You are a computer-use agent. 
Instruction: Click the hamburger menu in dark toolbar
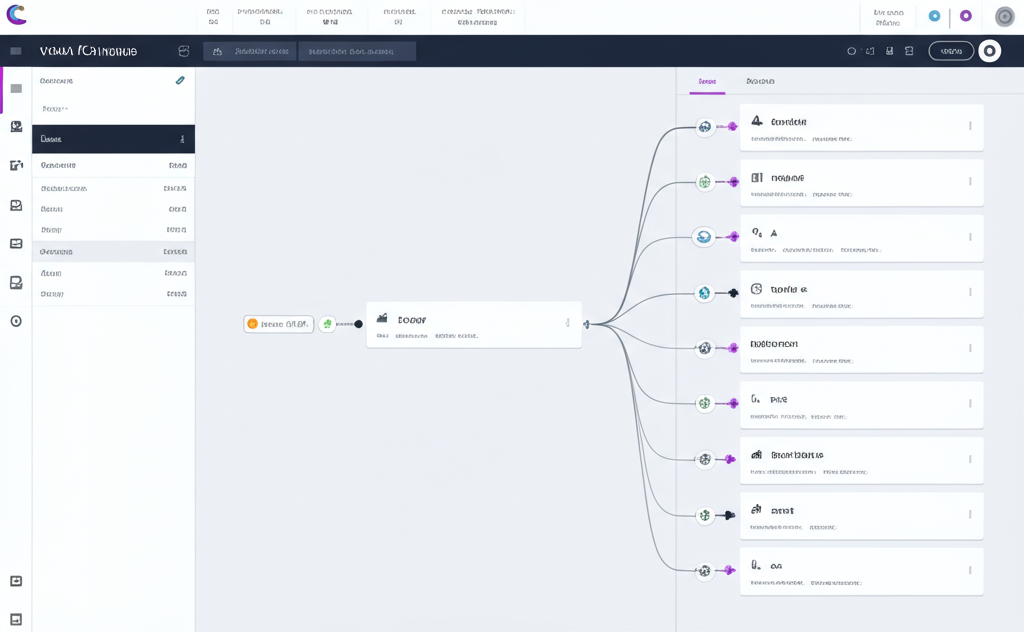pos(16,51)
